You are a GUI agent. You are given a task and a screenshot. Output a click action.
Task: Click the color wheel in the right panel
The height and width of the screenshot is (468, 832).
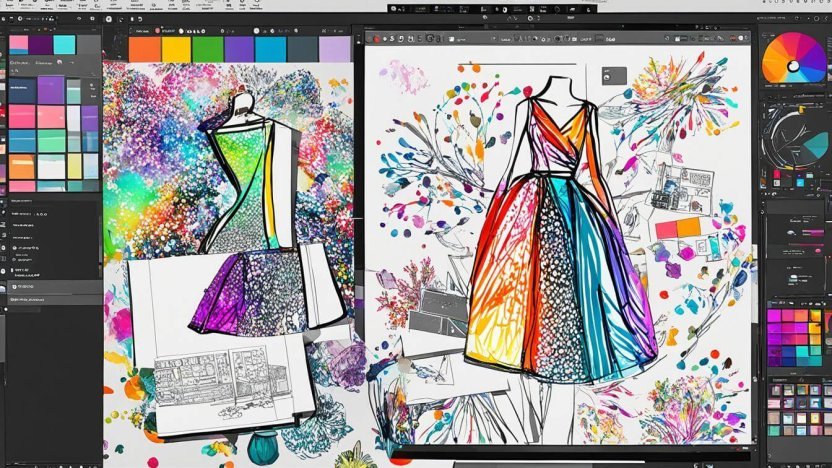(794, 58)
